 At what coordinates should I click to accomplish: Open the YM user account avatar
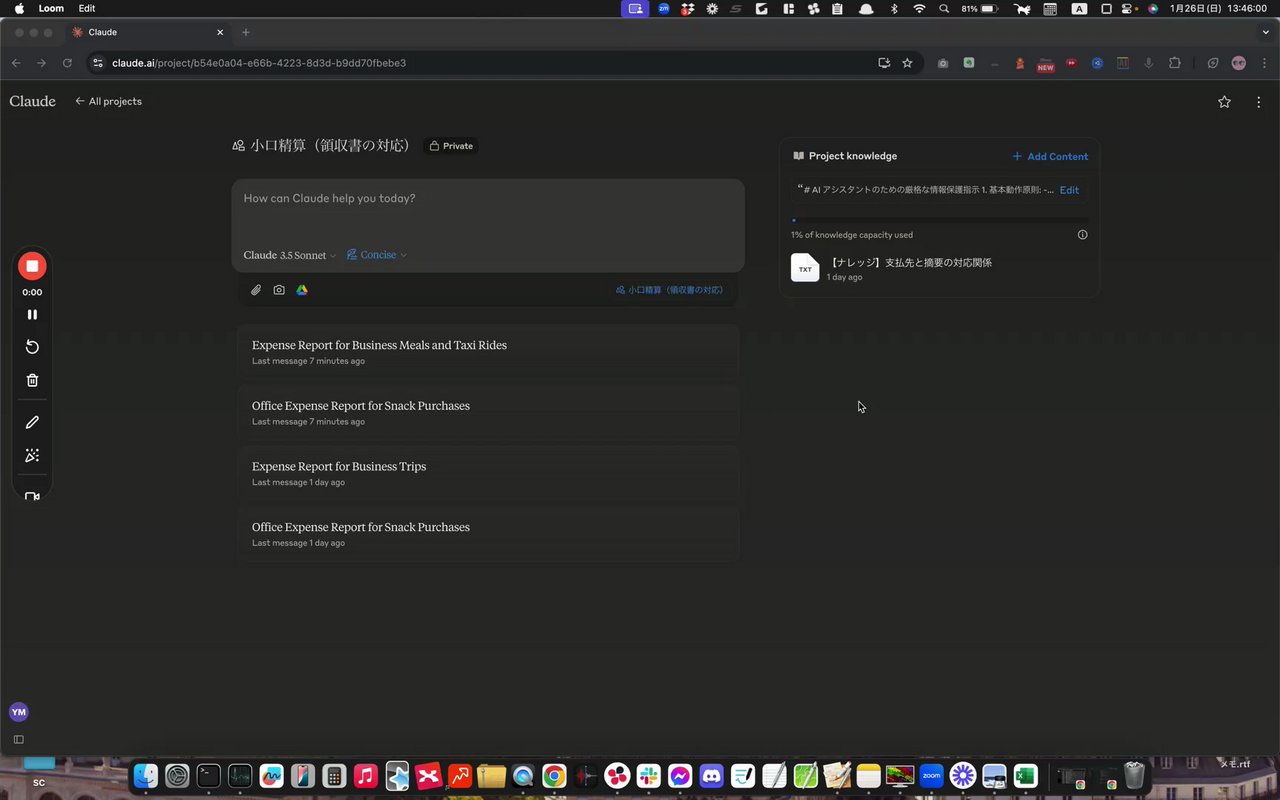click(x=18, y=712)
